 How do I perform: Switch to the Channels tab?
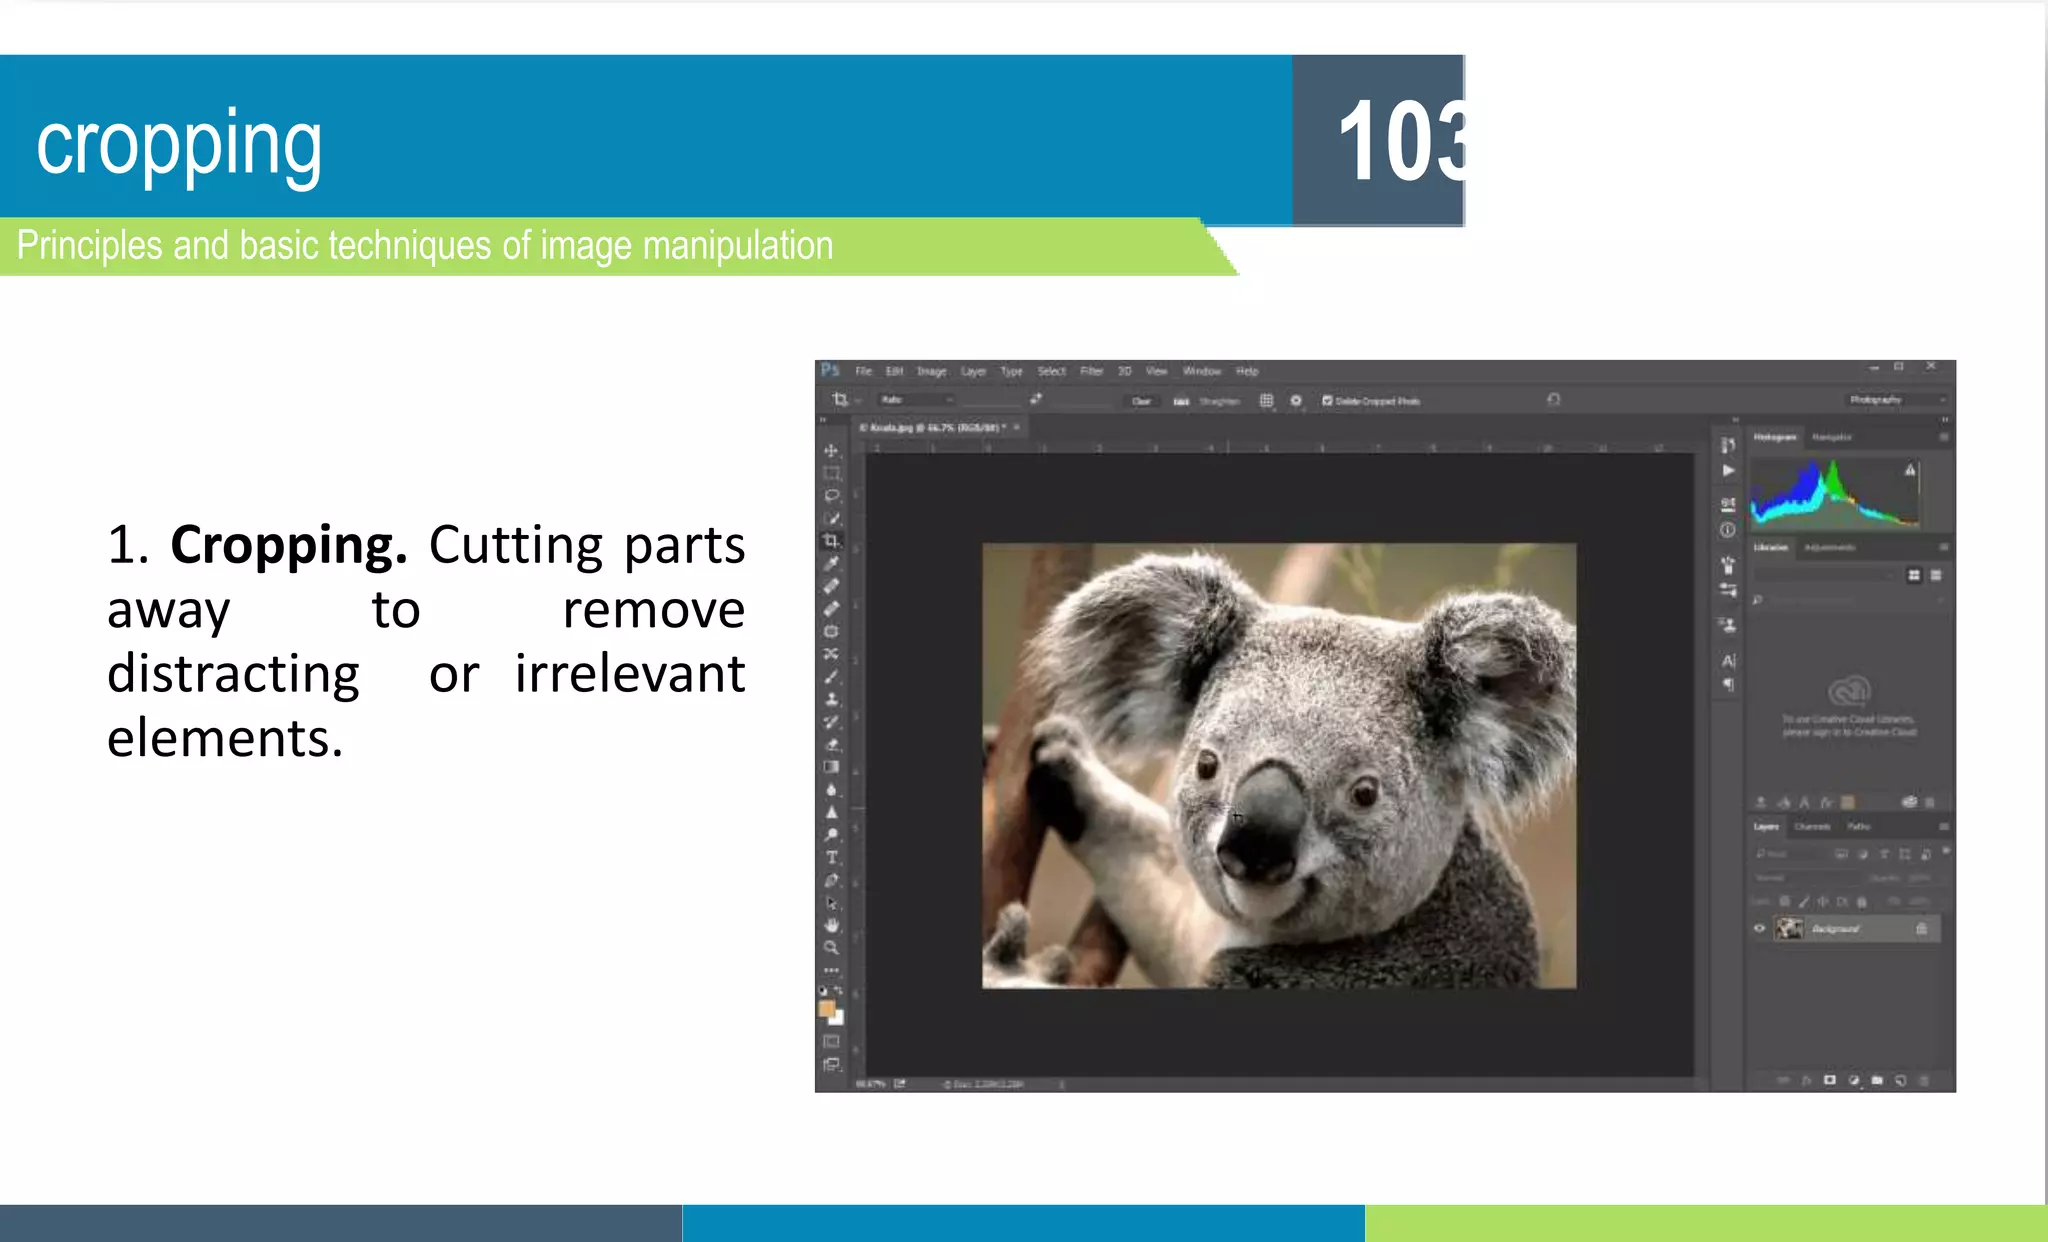tap(1812, 827)
